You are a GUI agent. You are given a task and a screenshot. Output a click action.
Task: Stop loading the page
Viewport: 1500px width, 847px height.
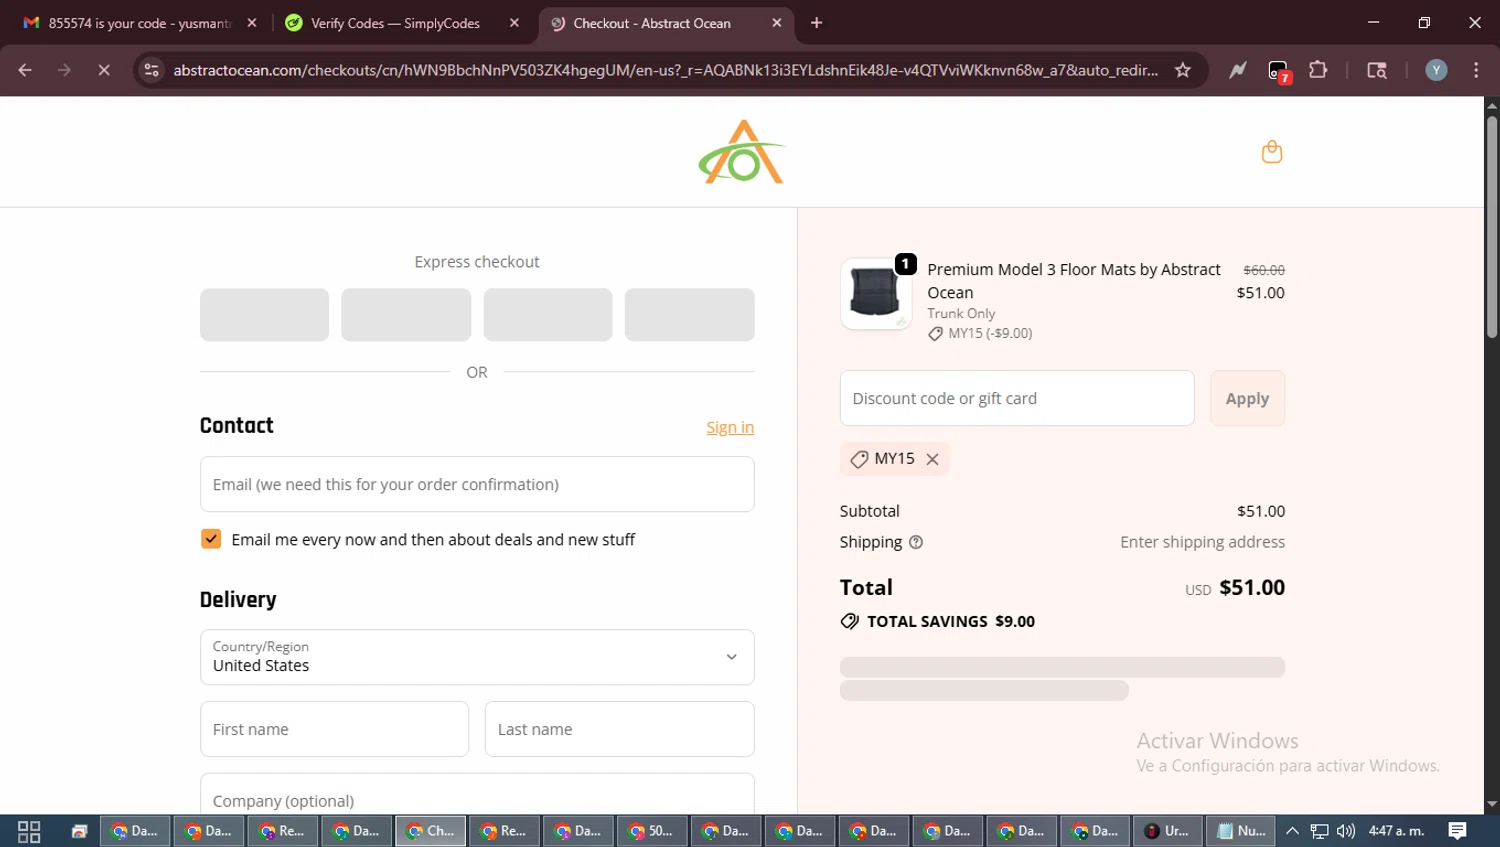click(103, 70)
